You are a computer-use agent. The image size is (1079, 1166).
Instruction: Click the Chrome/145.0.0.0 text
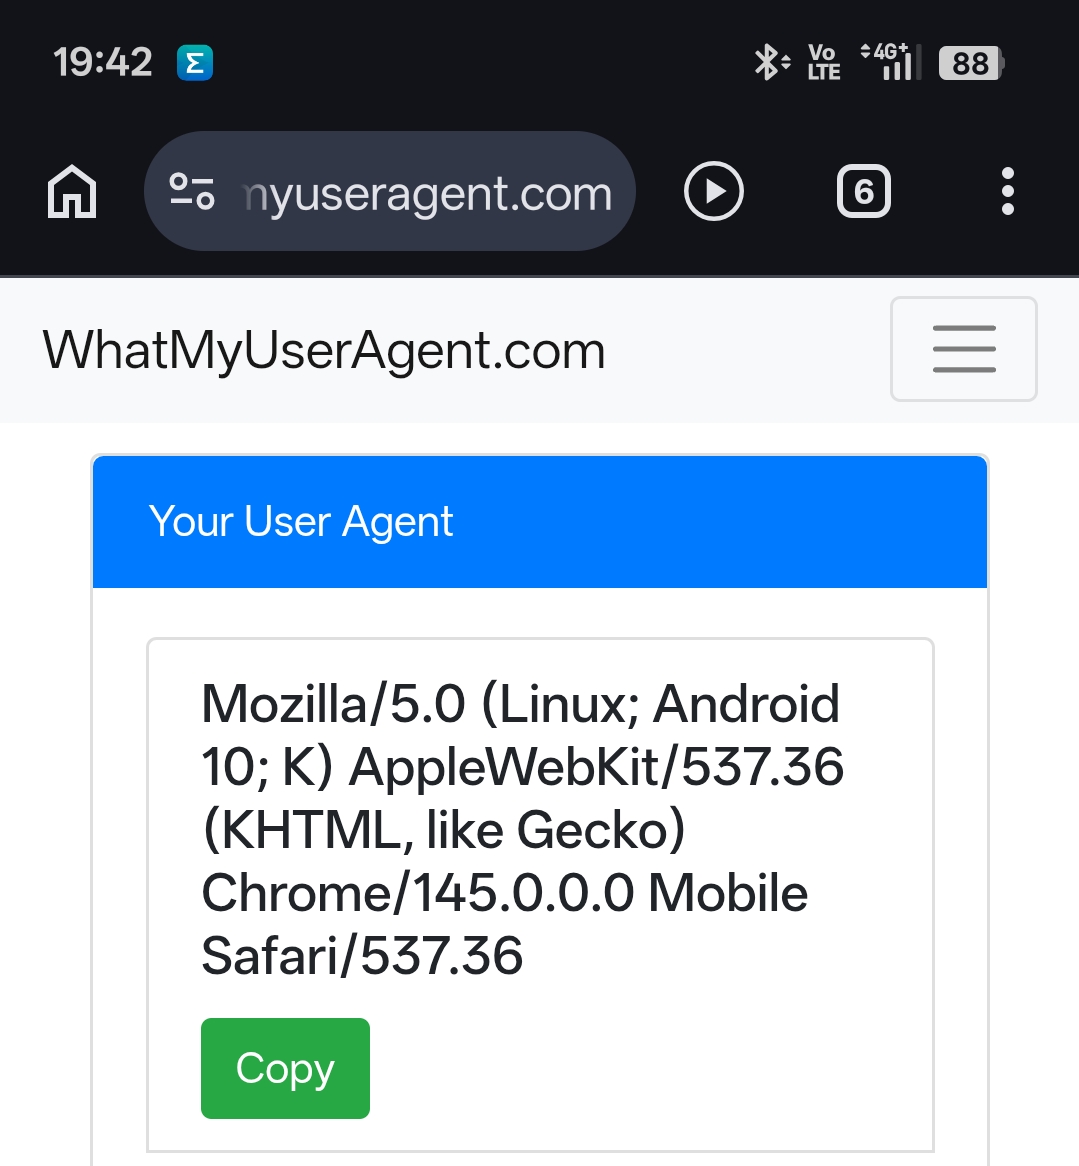(418, 893)
